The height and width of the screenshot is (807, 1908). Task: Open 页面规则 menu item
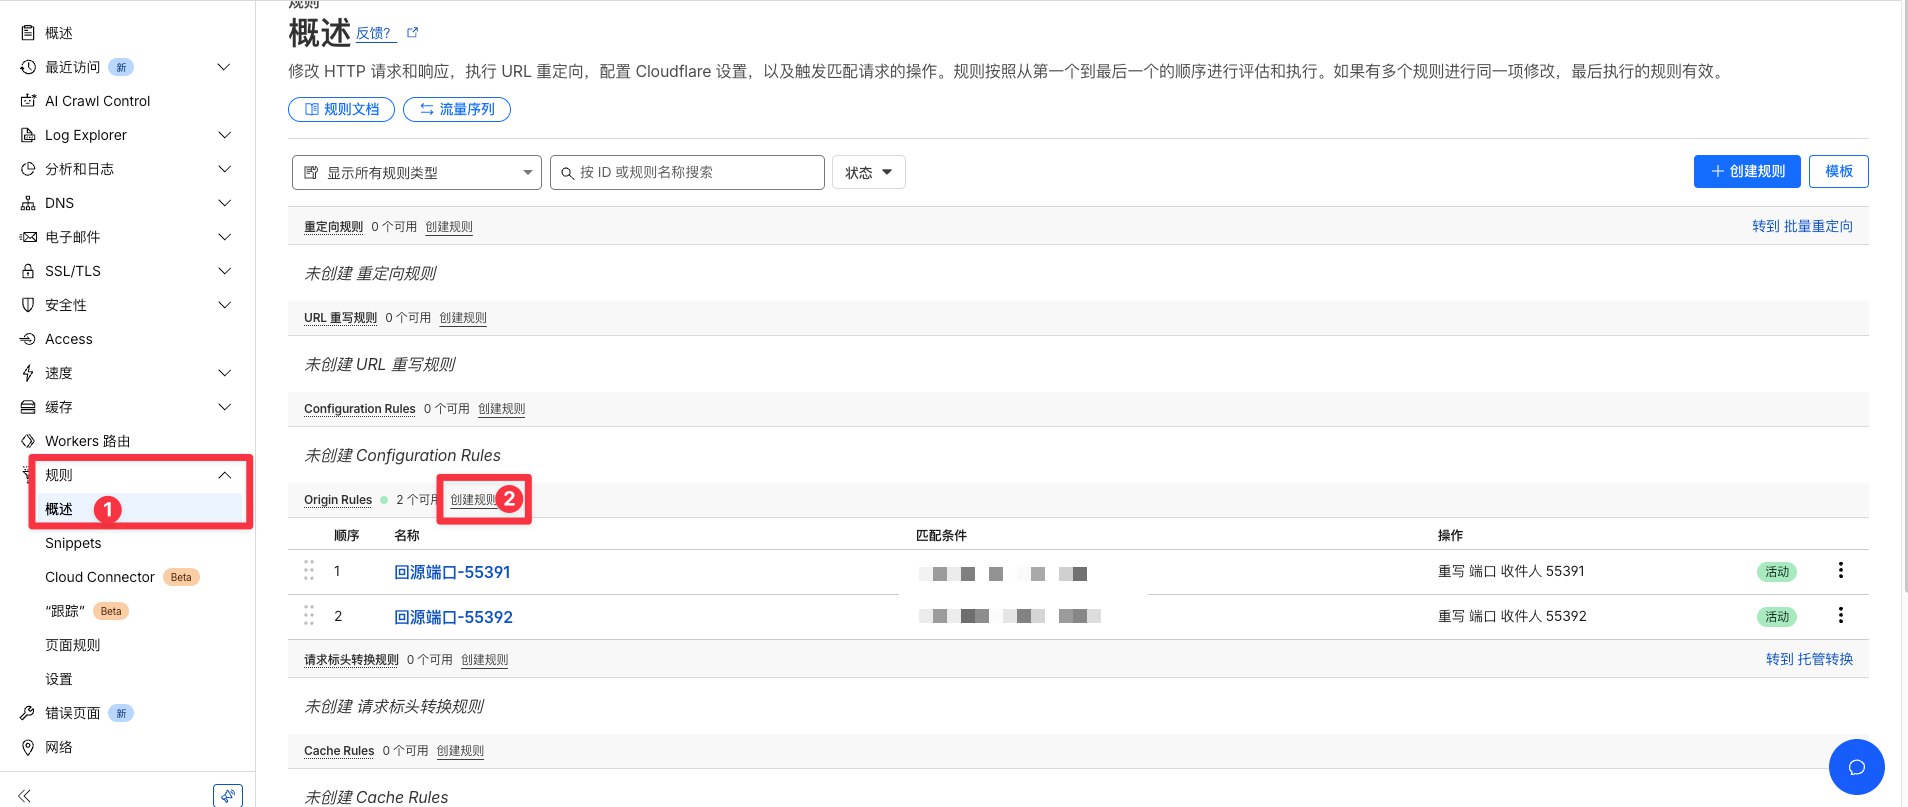tap(73, 645)
